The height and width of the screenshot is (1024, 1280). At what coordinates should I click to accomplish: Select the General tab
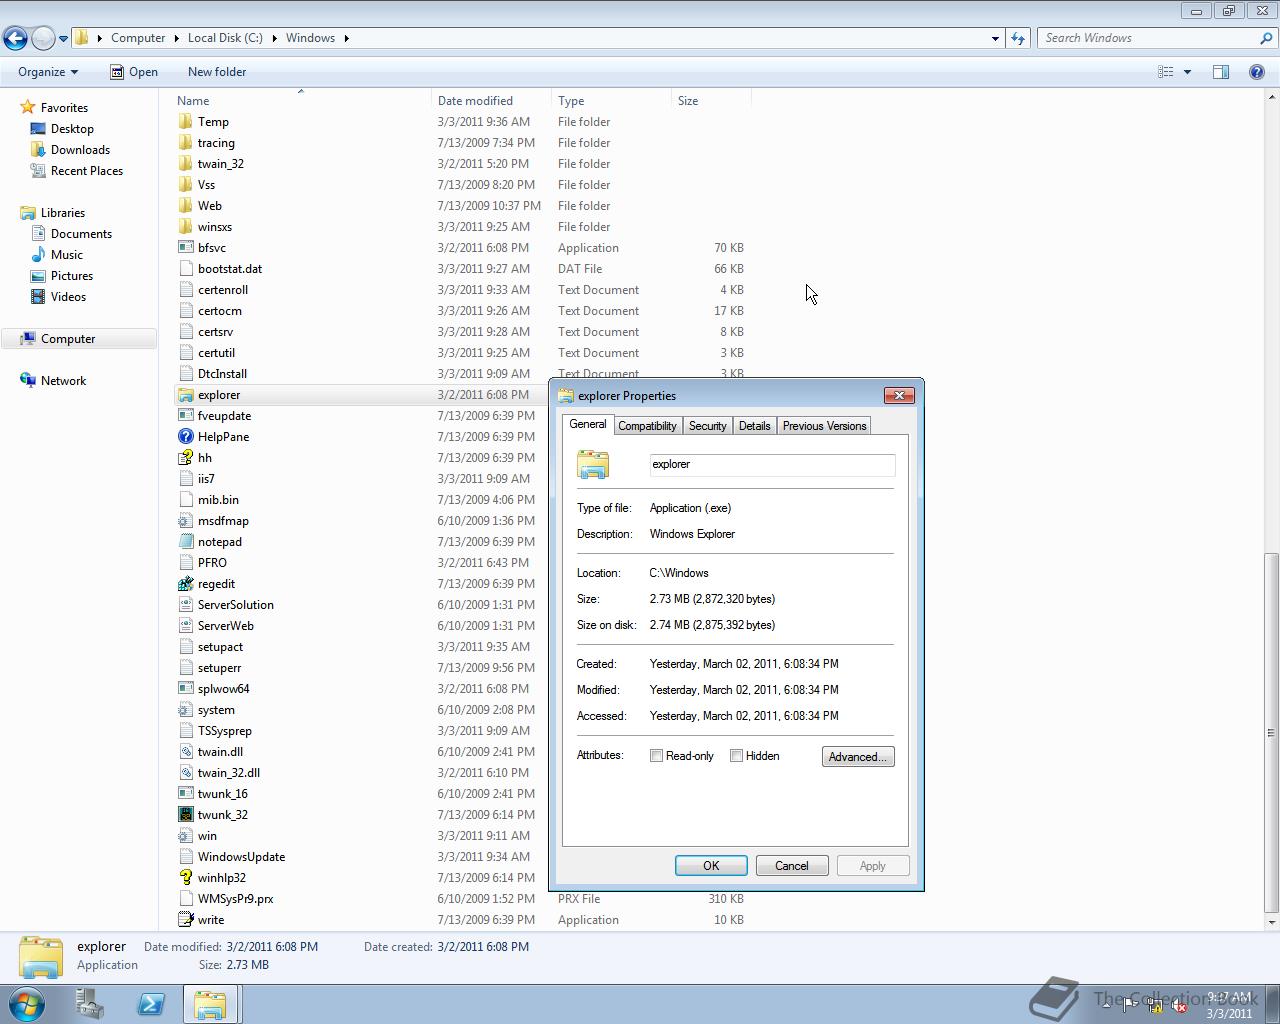pyautogui.click(x=587, y=424)
